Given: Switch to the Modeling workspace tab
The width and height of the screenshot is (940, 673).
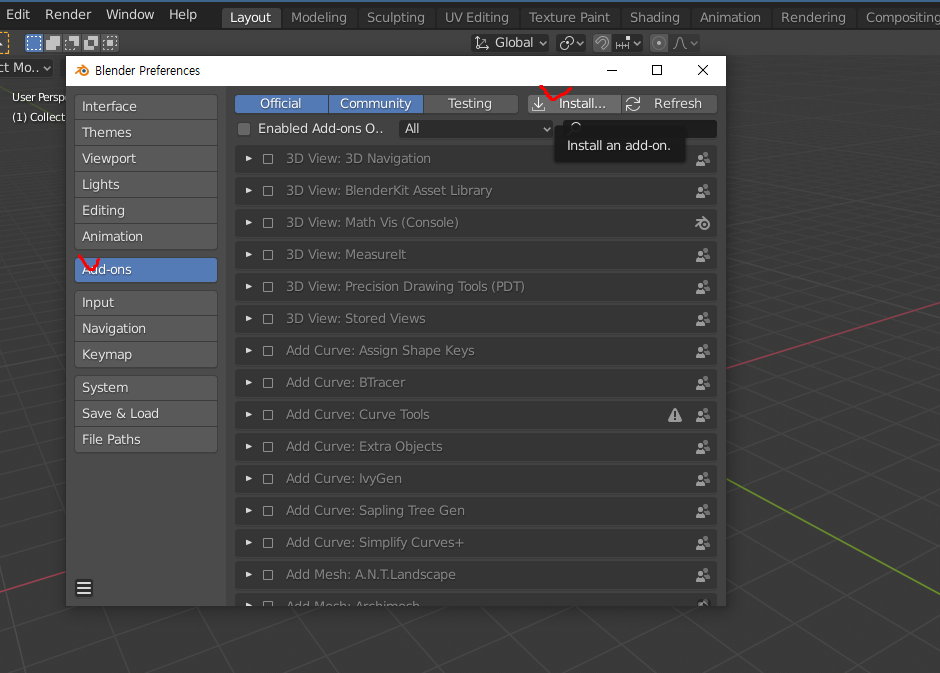Looking at the screenshot, I should coord(319,18).
